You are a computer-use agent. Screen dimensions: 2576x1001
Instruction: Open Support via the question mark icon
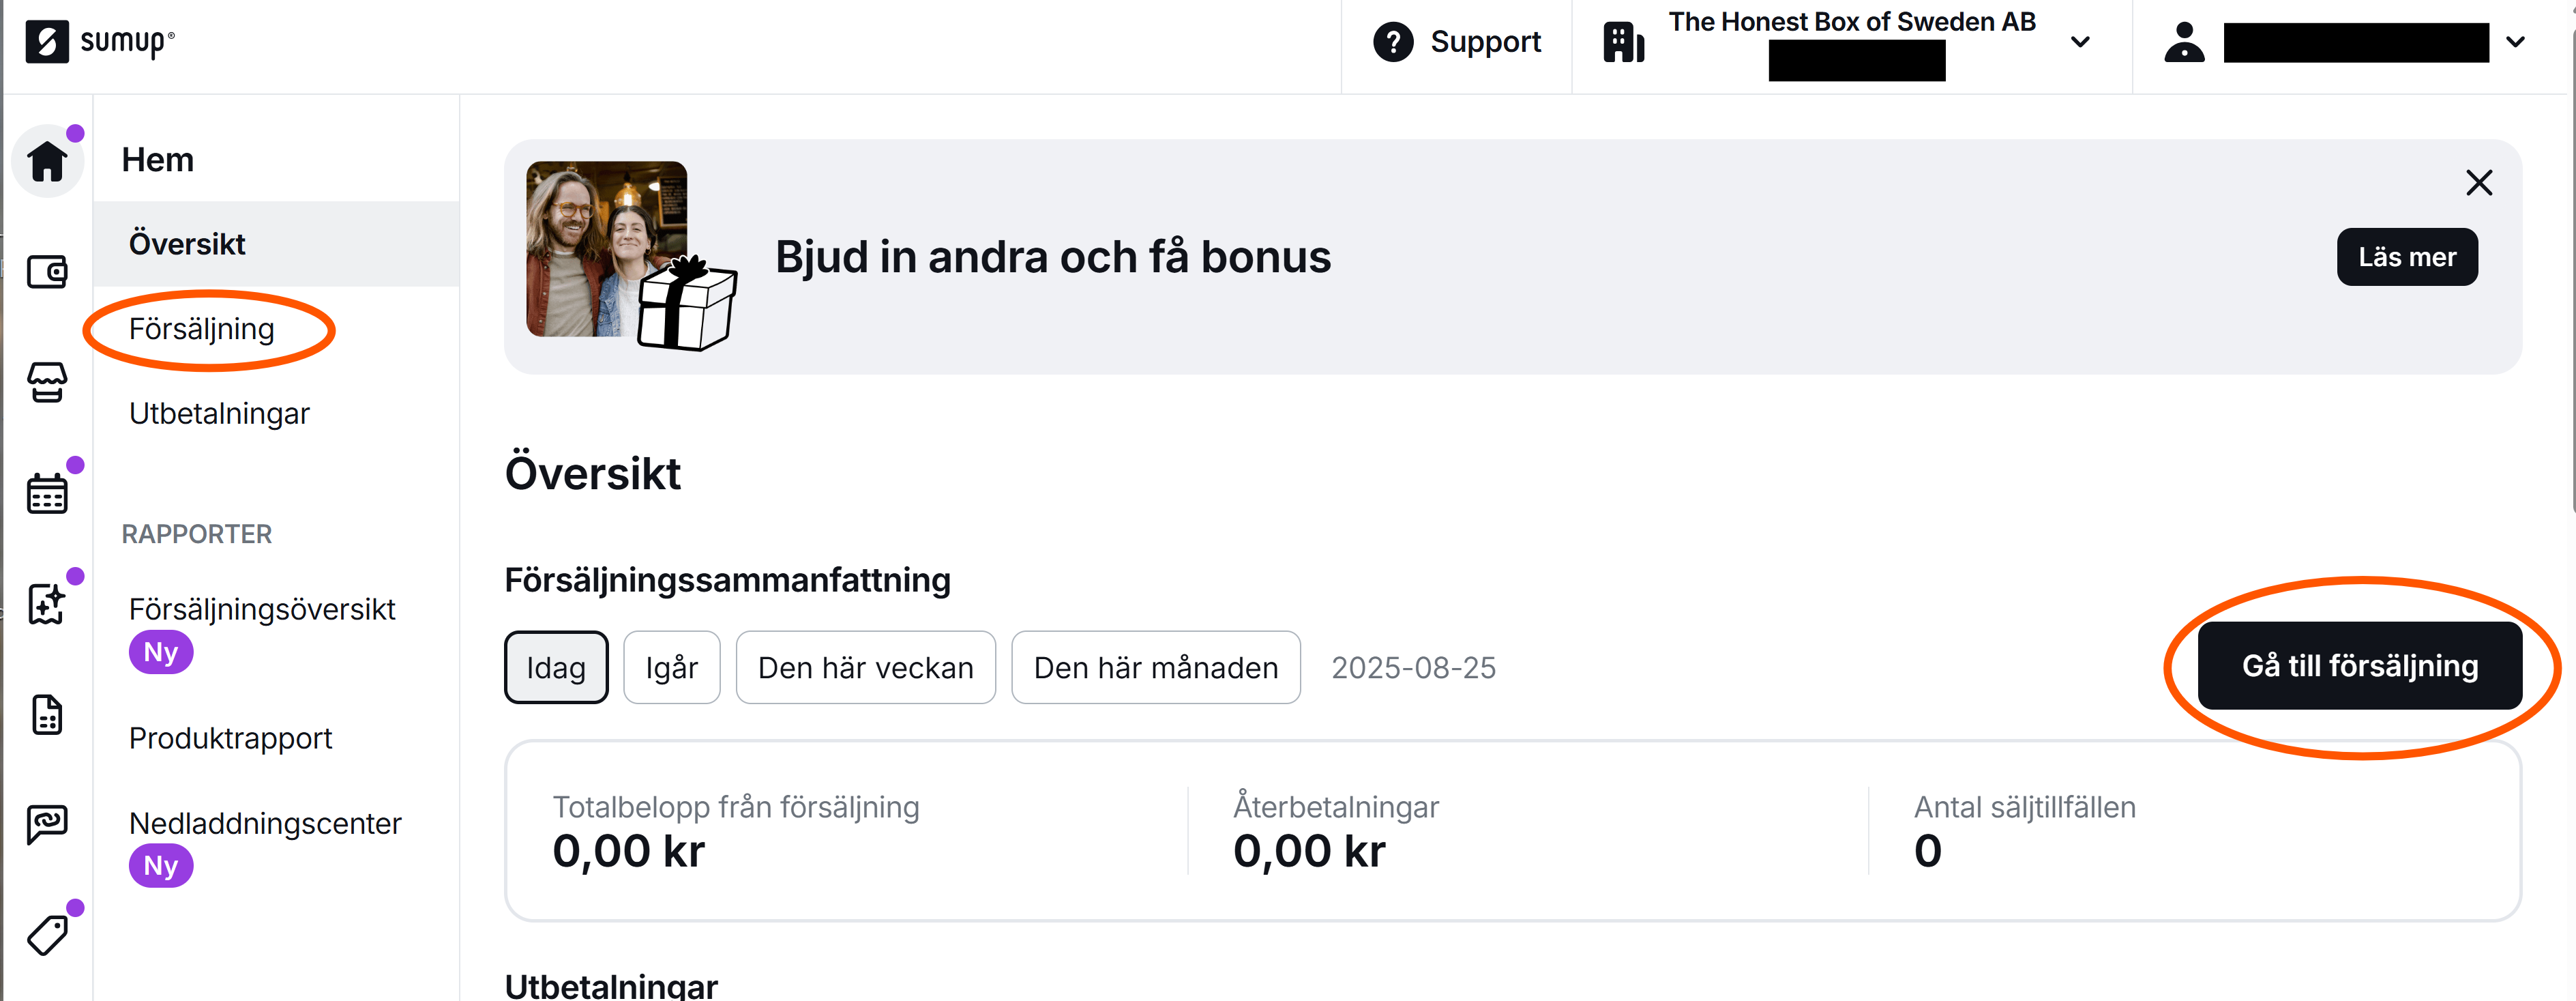coord(1392,42)
